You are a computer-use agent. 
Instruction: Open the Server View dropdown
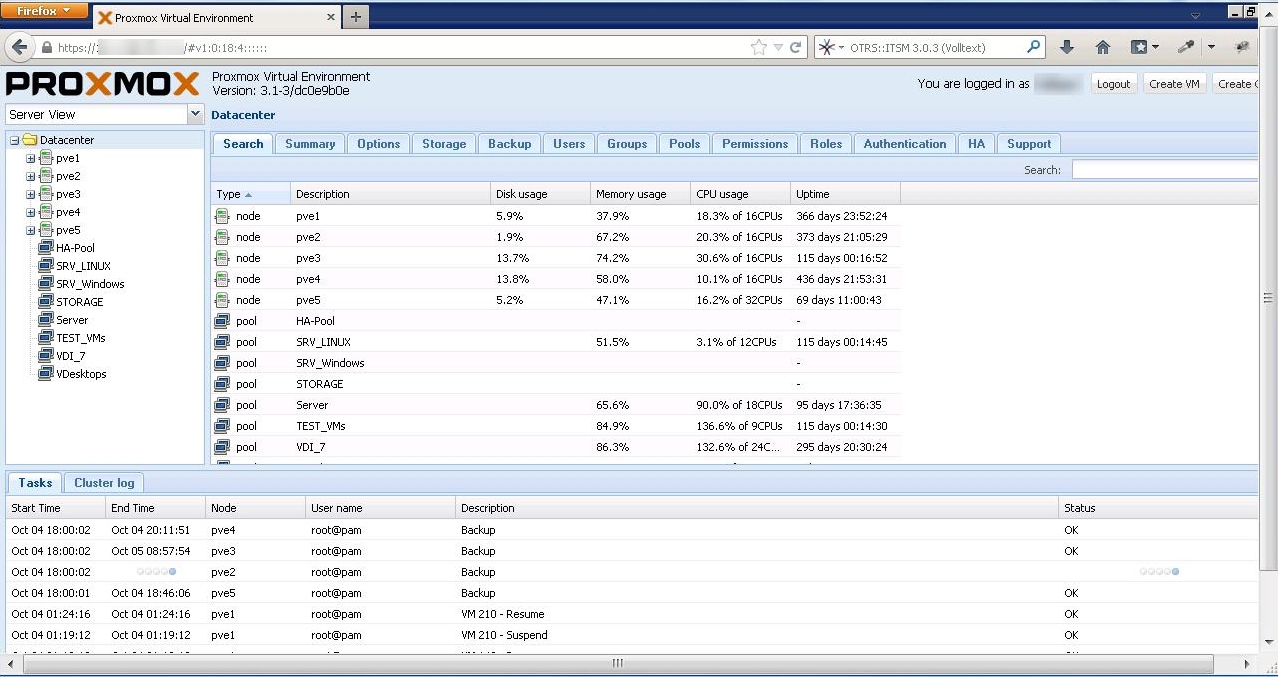point(195,114)
